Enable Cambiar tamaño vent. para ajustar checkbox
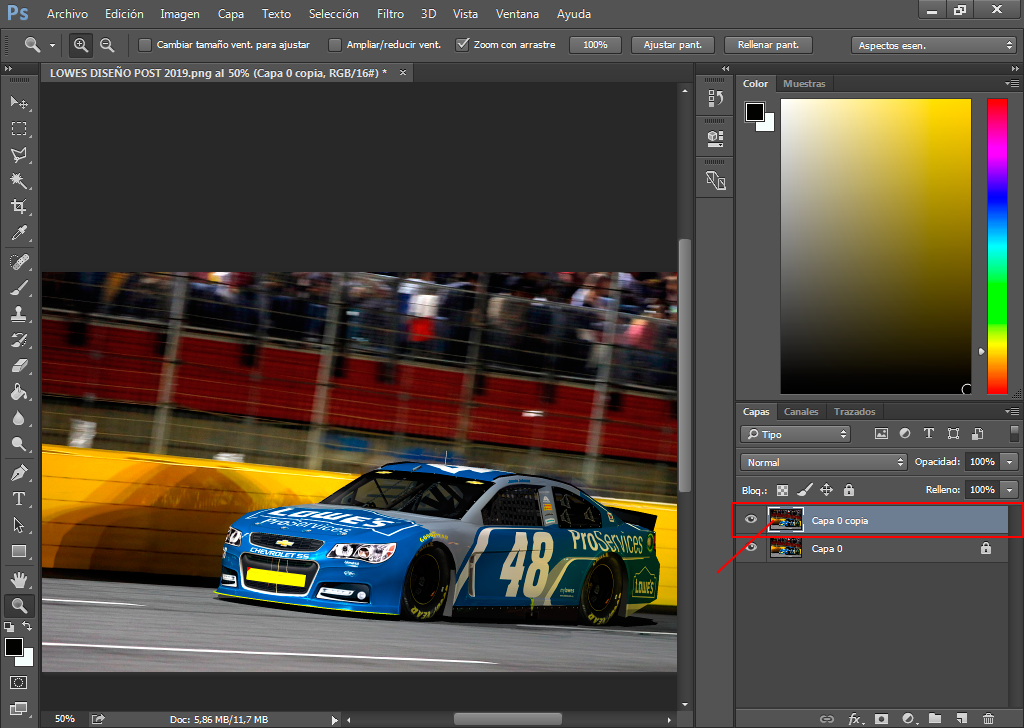Image resolution: width=1024 pixels, height=728 pixels. [x=145, y=45]
